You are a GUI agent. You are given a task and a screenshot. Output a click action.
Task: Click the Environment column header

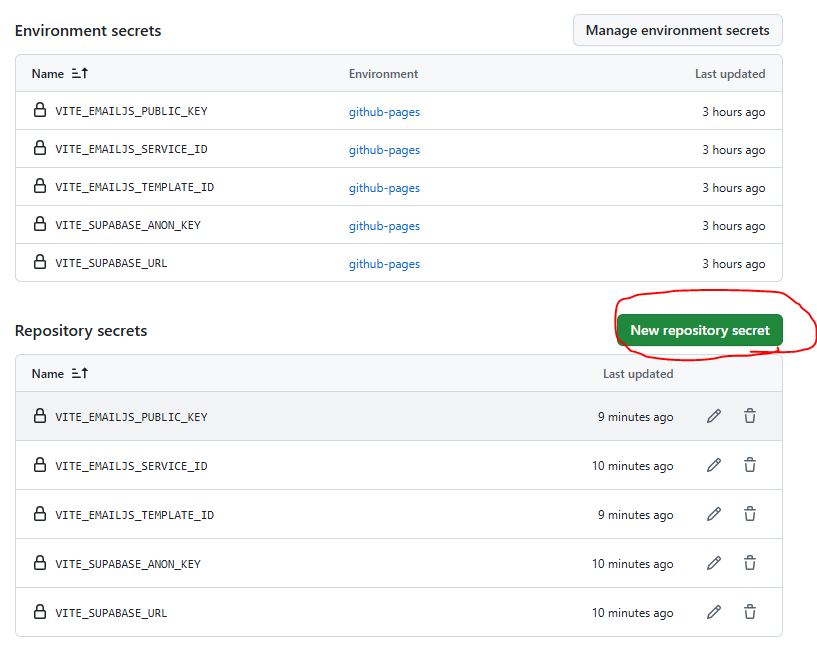click(x=383, y=74)
